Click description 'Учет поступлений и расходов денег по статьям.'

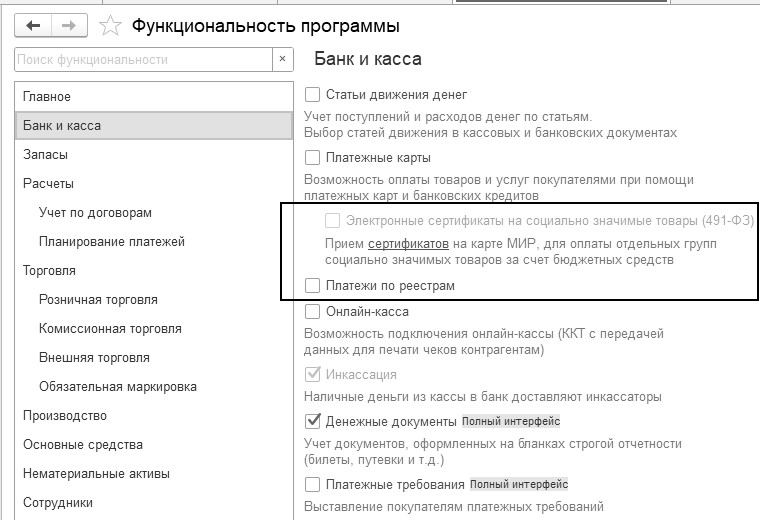pos(448,117)
